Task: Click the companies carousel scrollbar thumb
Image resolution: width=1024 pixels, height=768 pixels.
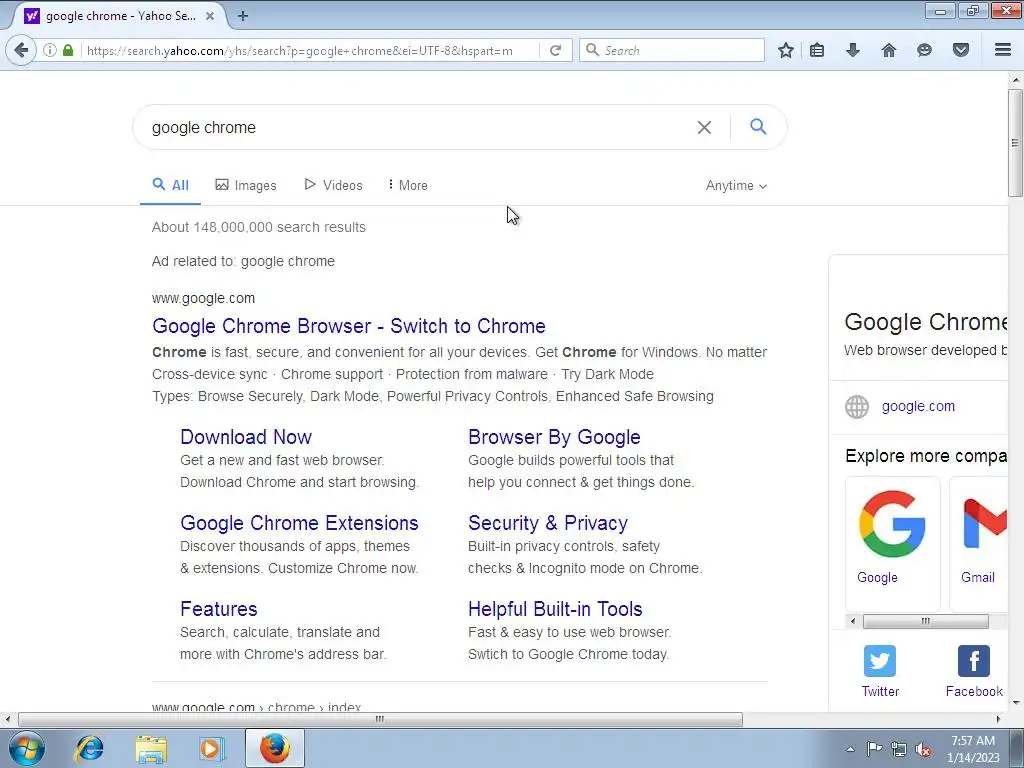Action: tap(925, 621)
